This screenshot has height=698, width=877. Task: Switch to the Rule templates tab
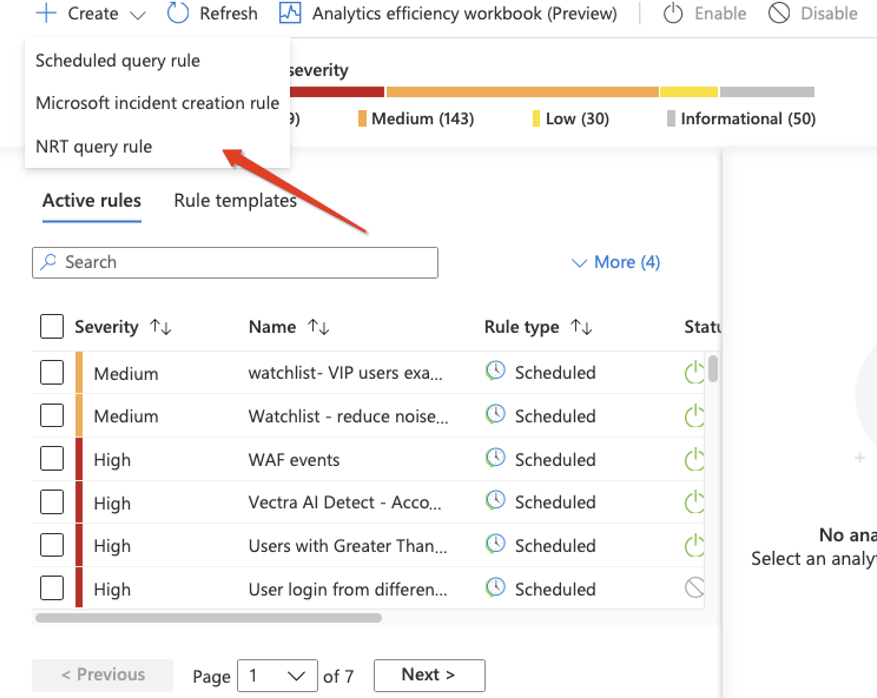235,200
